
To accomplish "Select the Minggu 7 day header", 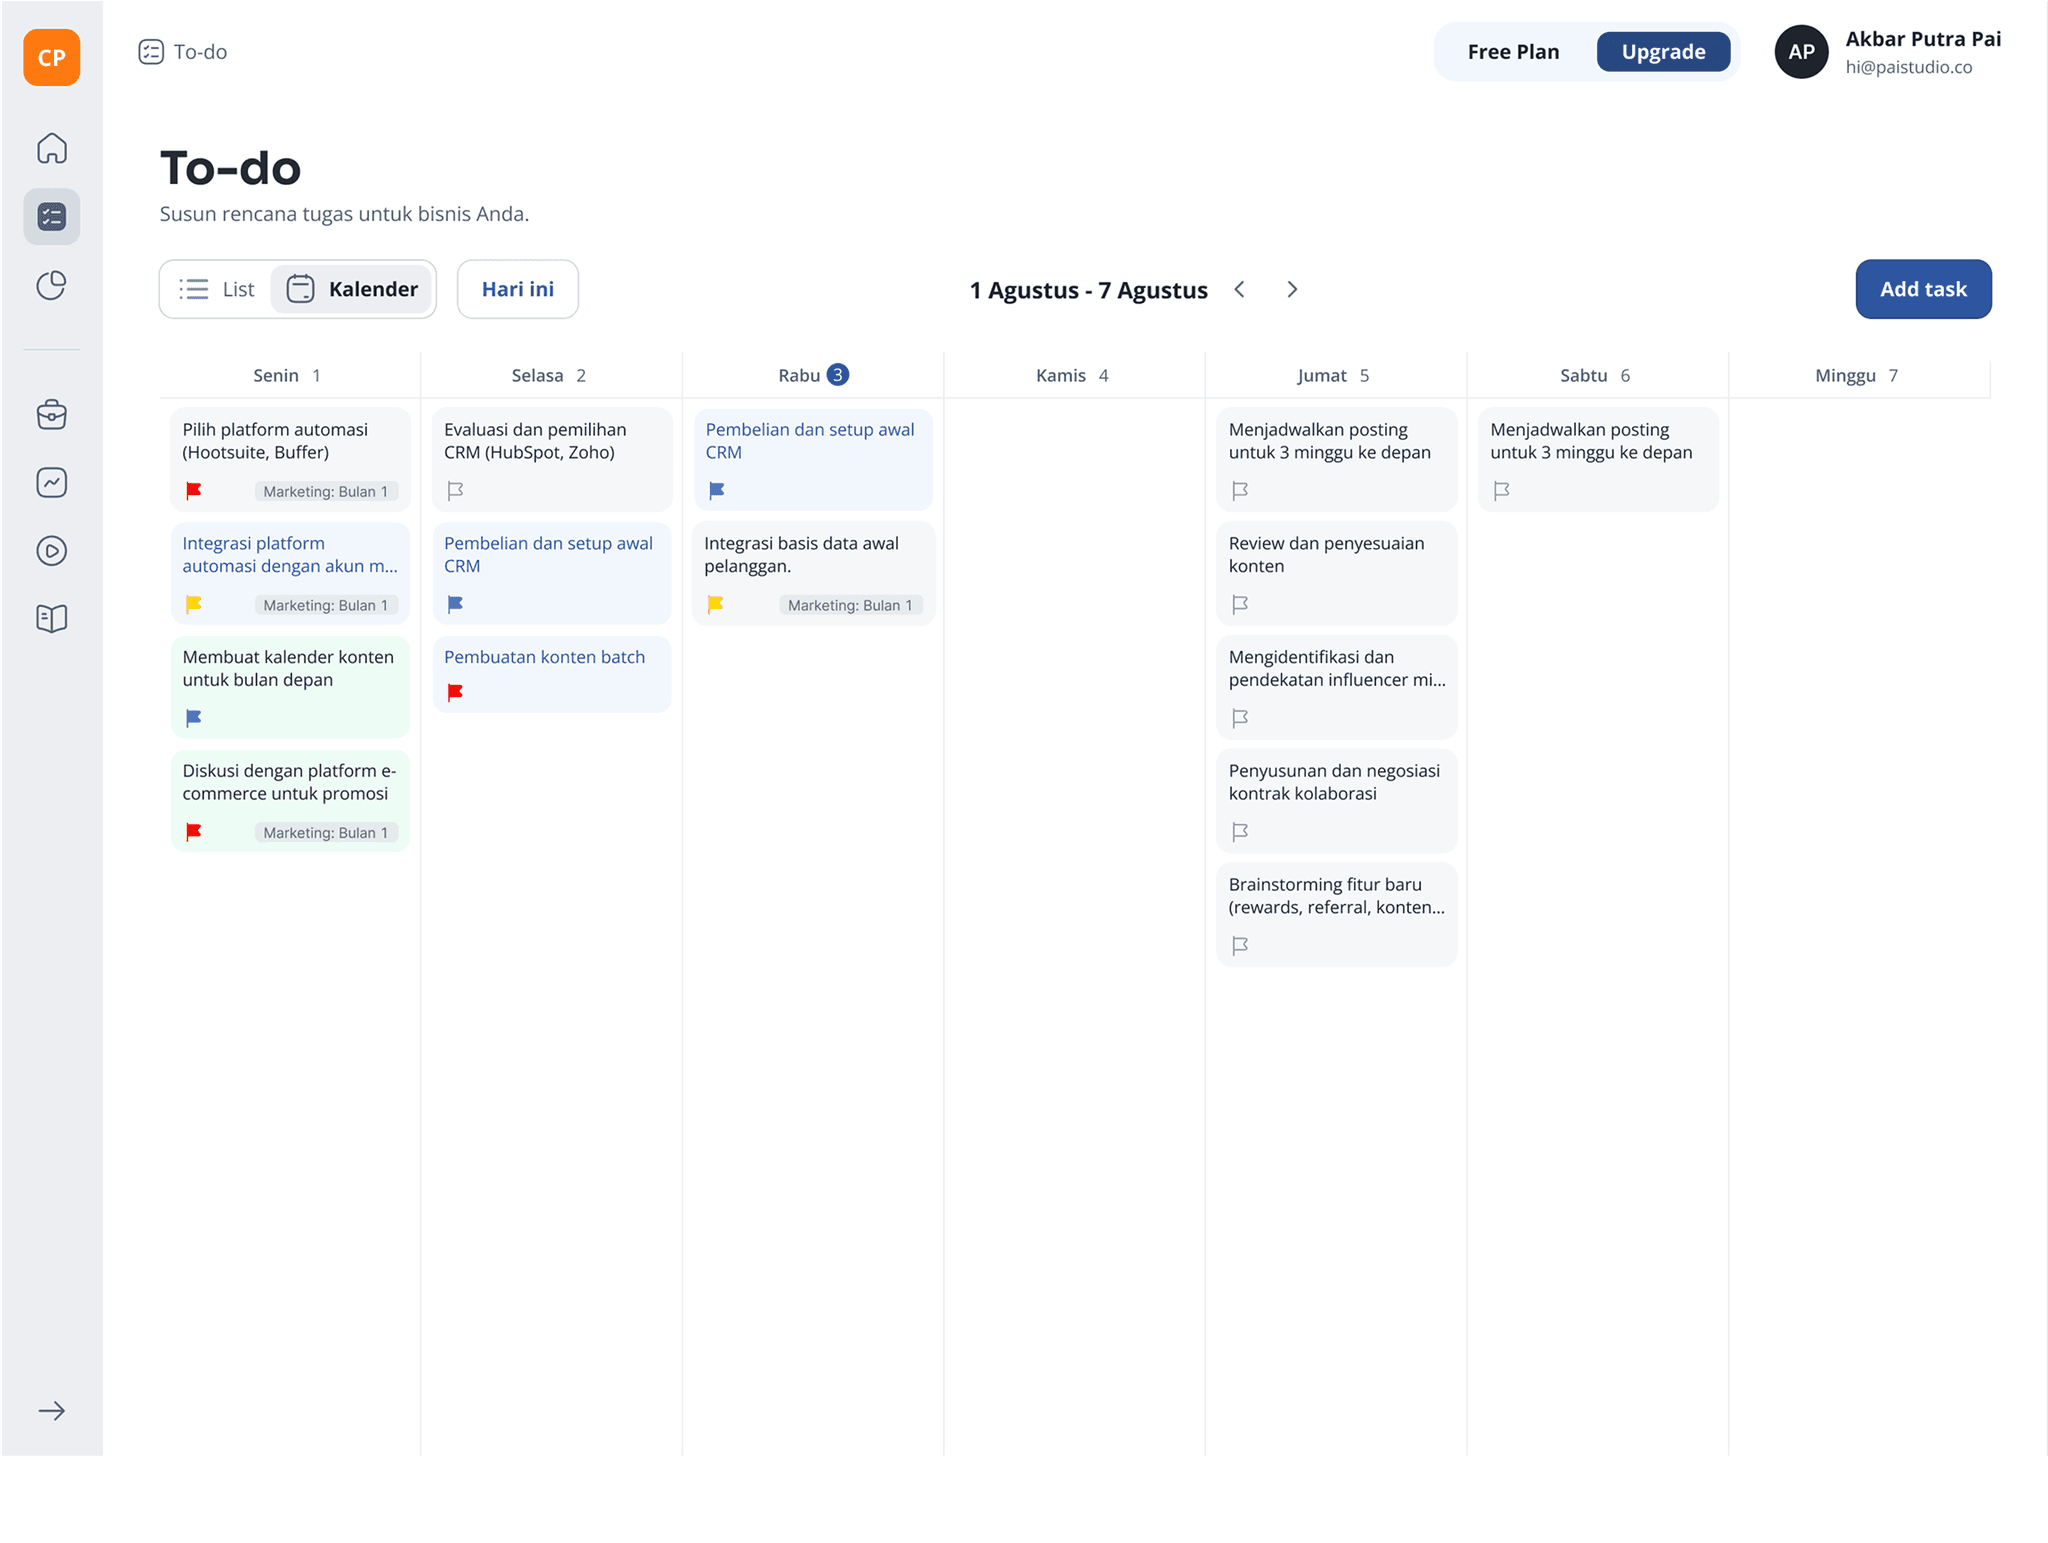I will tap(1857, 375).
